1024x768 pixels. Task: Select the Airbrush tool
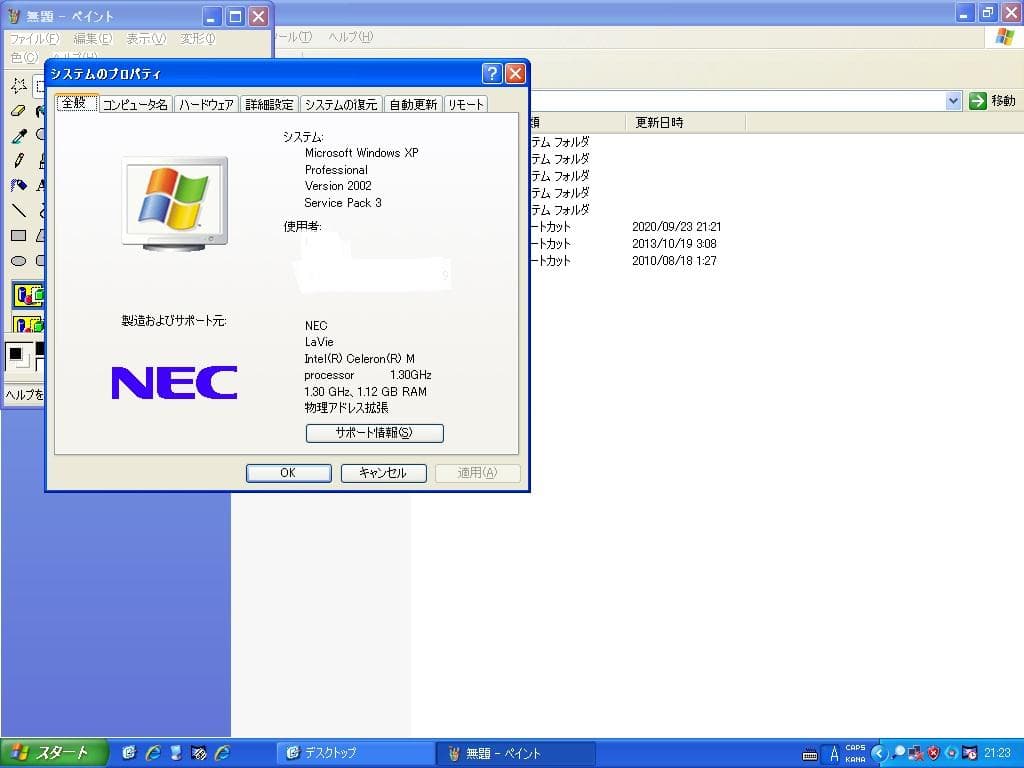[16, 184]
